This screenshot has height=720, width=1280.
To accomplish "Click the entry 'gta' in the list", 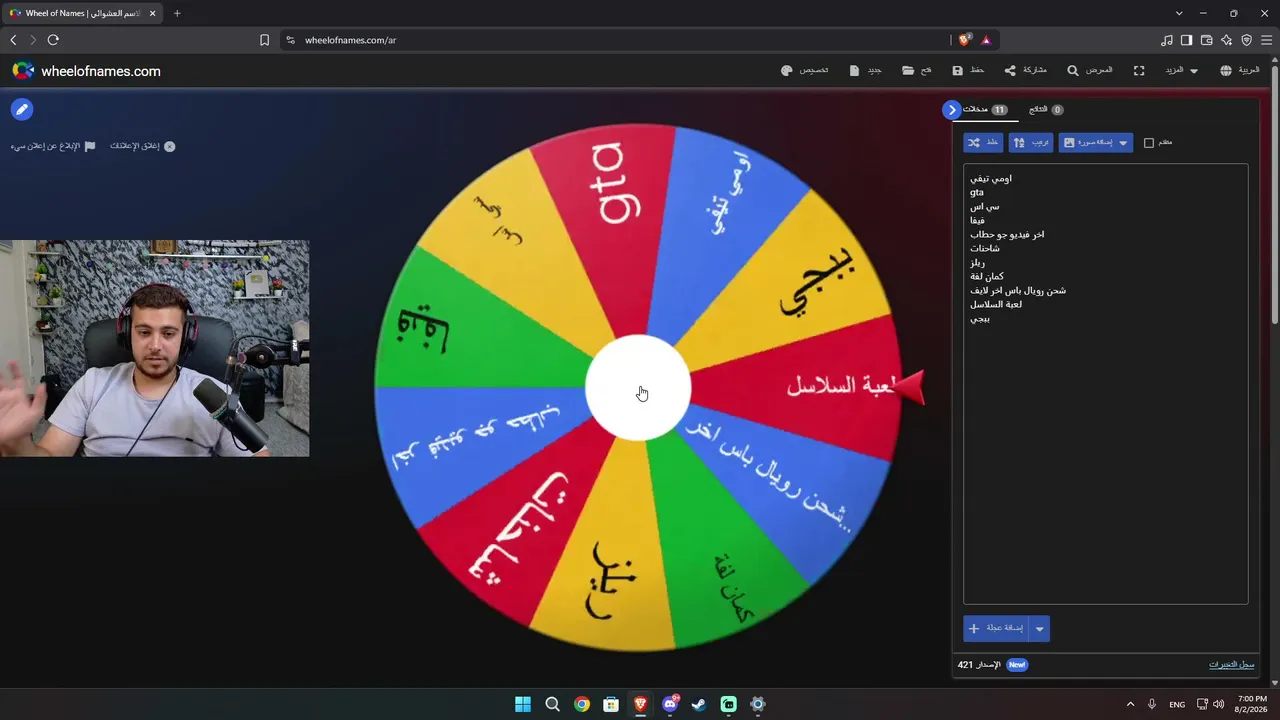I will click(977, 193).
